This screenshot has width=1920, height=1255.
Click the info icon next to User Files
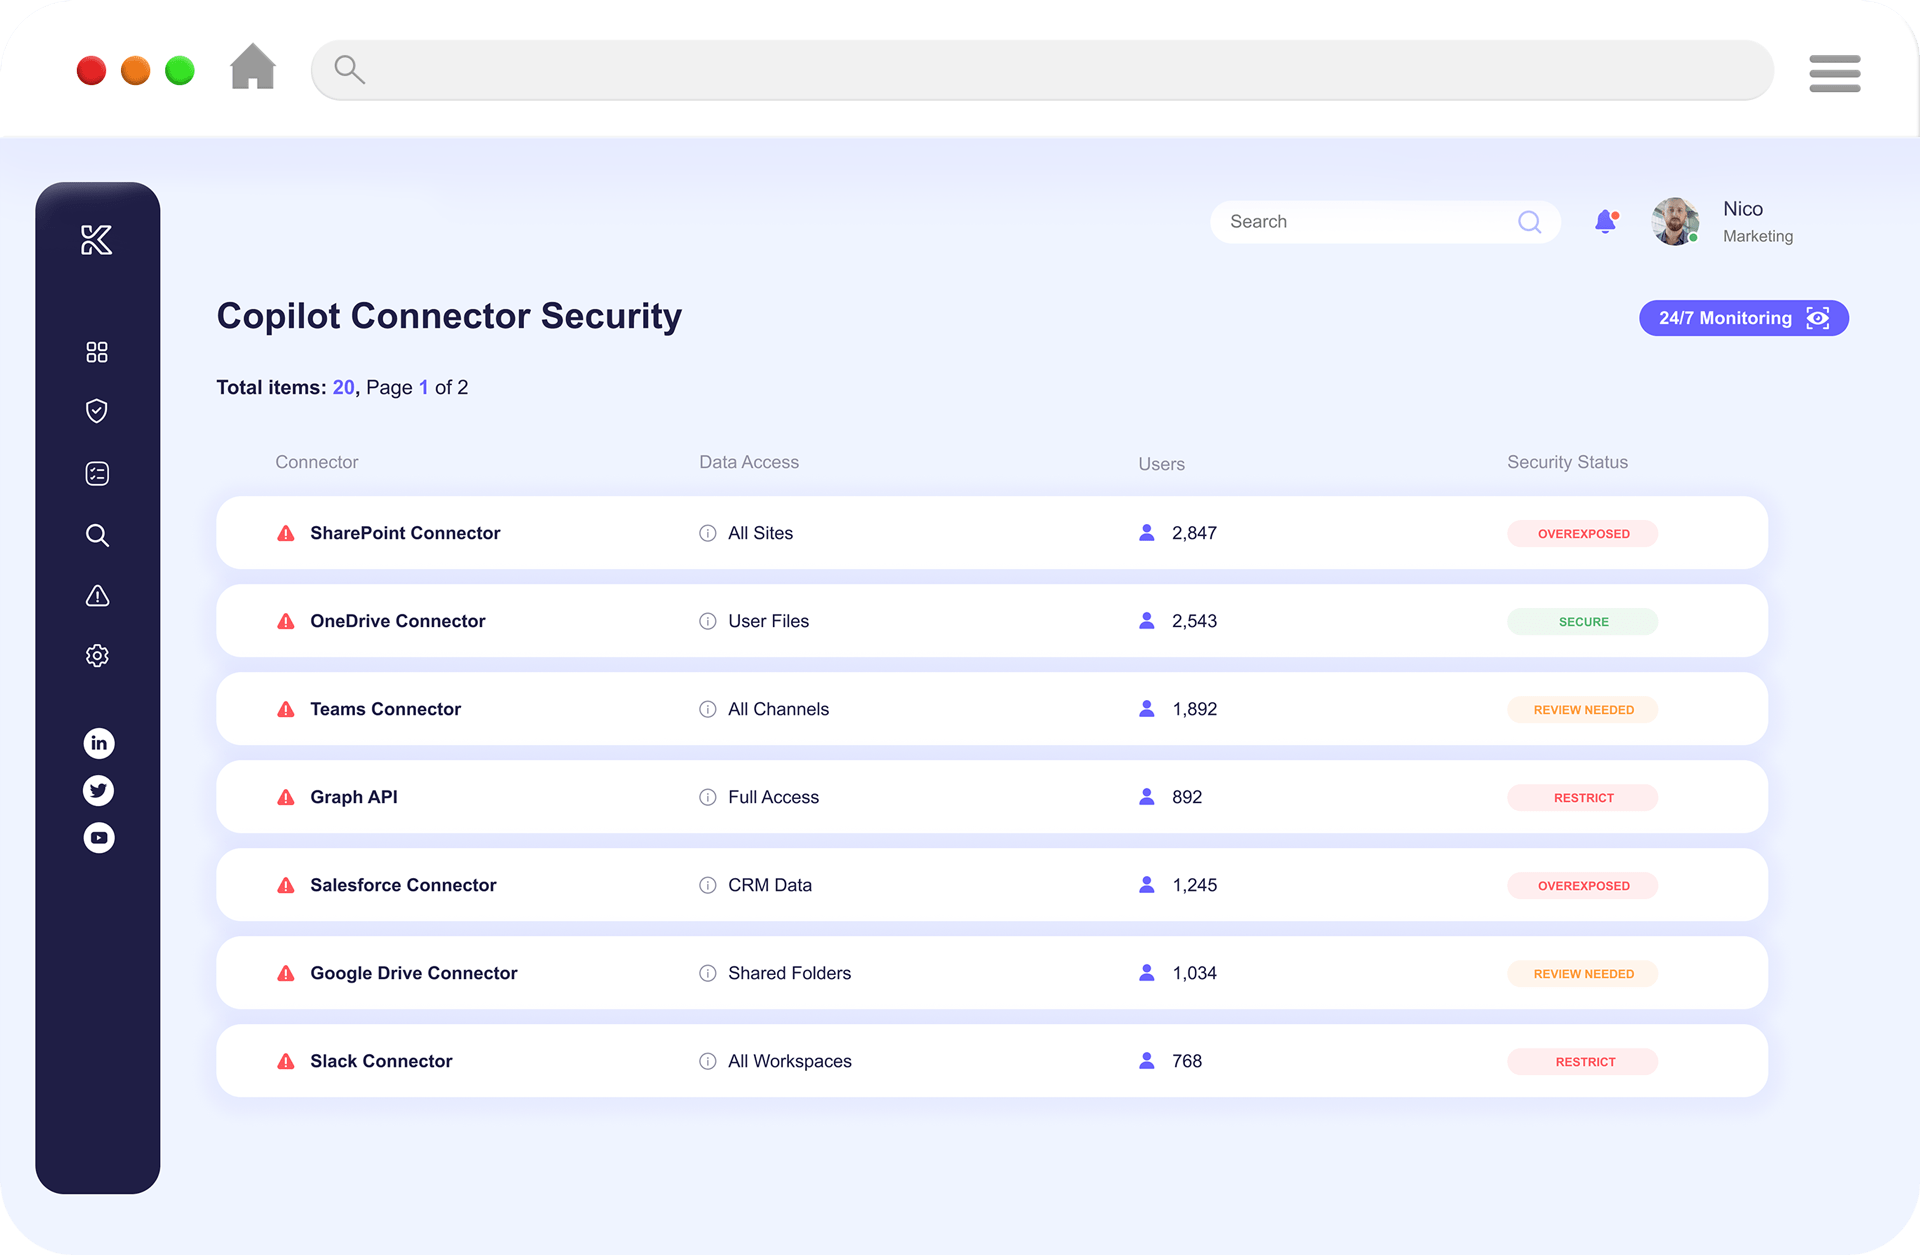click(708, 621)
